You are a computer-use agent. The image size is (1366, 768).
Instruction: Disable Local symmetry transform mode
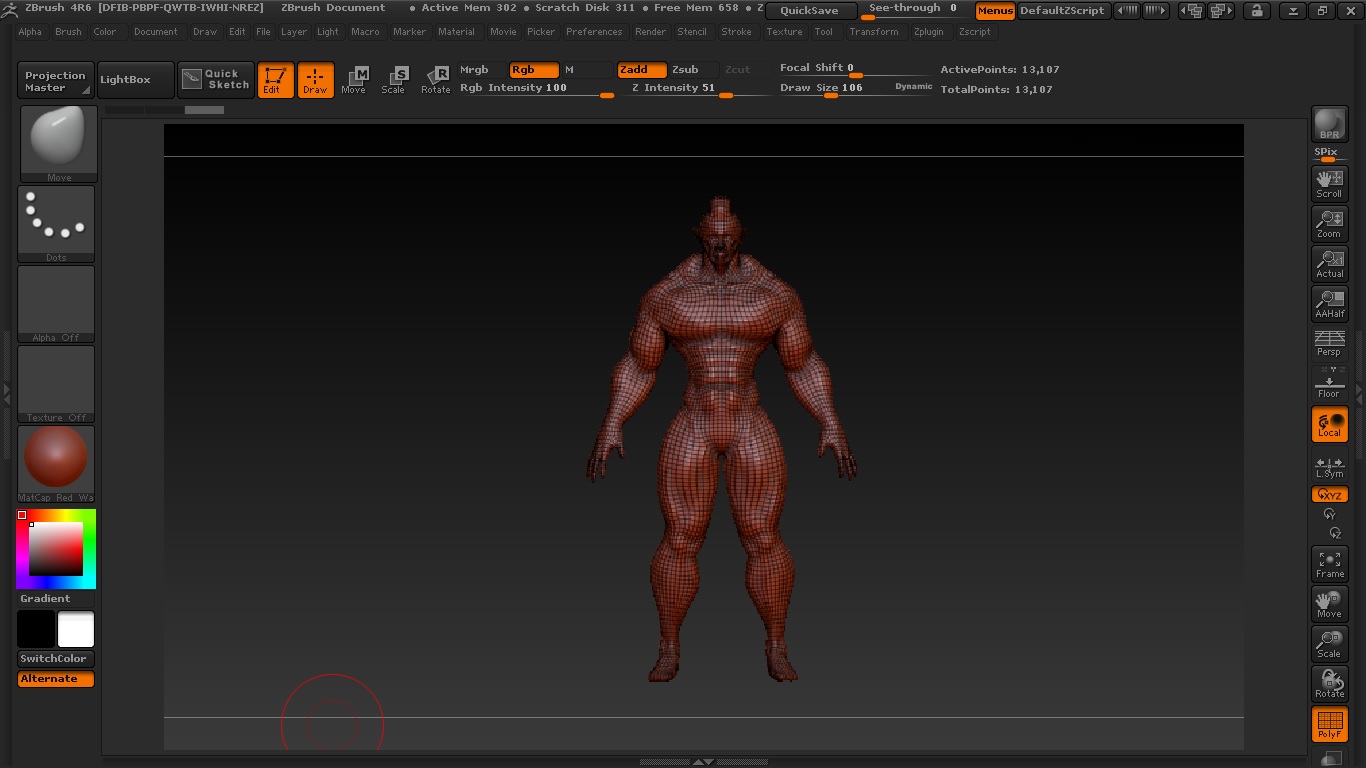pyautogui.click(x=1329, y=424)
